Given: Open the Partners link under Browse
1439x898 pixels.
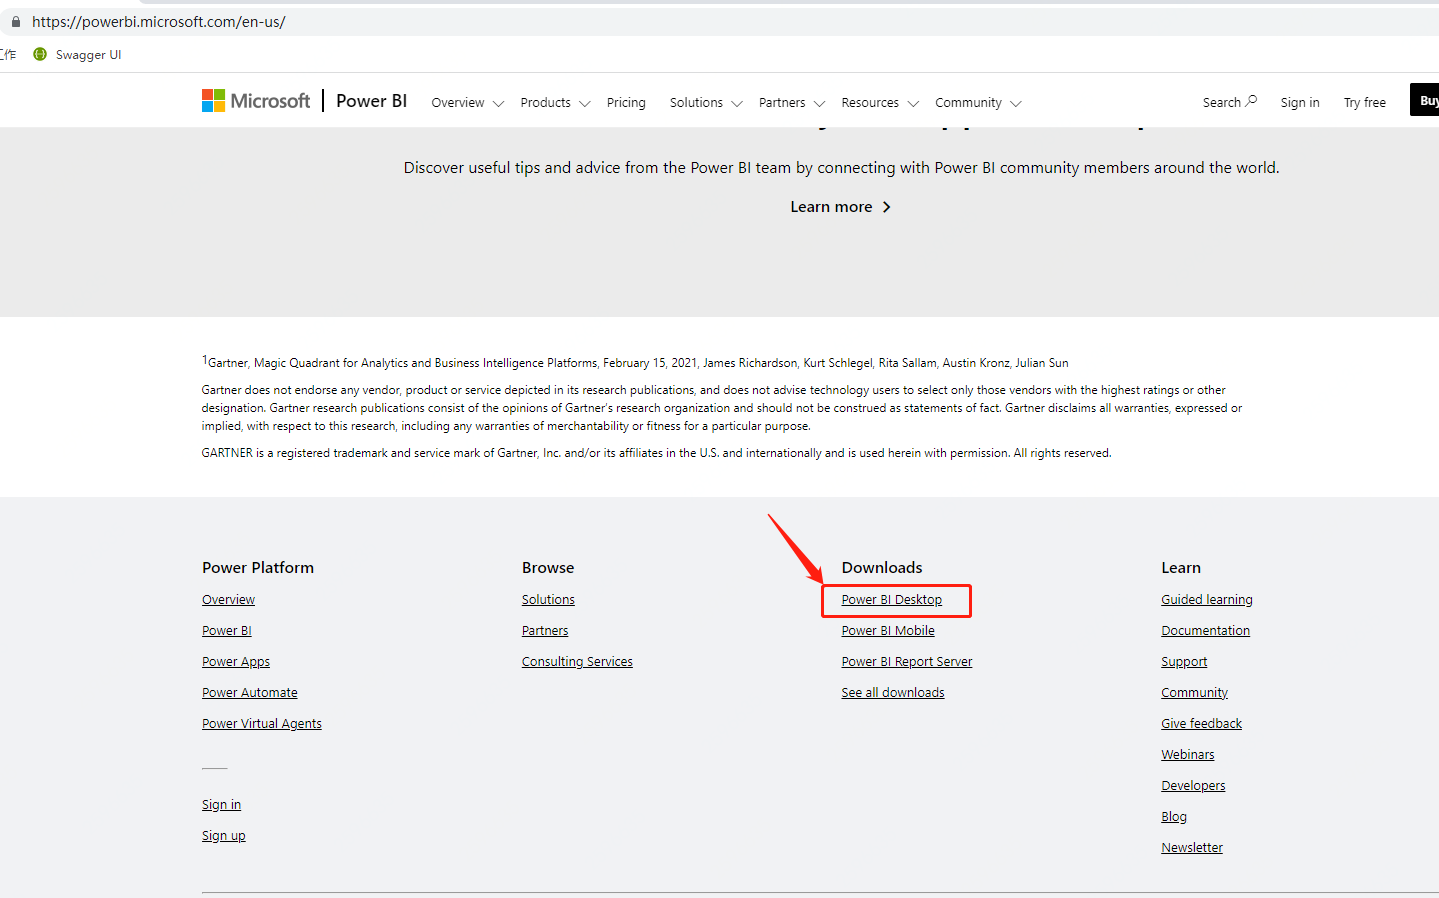Looking at the screenshot, I should click(x=545, y=631).
